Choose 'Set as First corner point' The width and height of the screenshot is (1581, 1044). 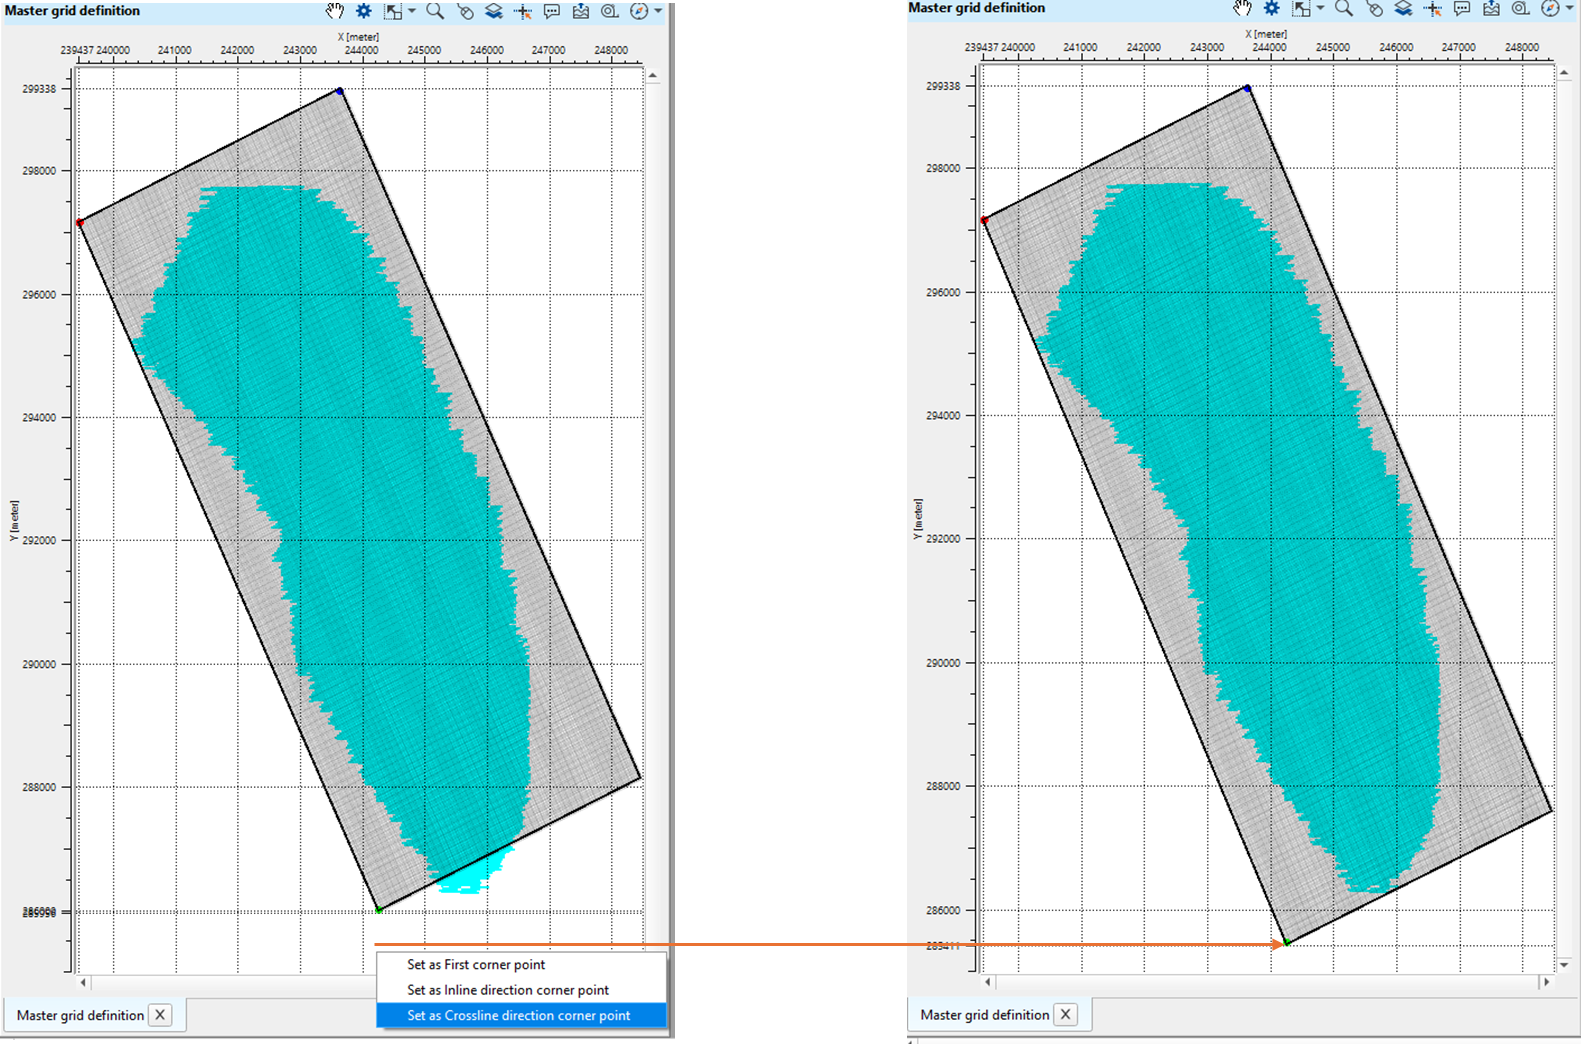click(x=476, y=965)
